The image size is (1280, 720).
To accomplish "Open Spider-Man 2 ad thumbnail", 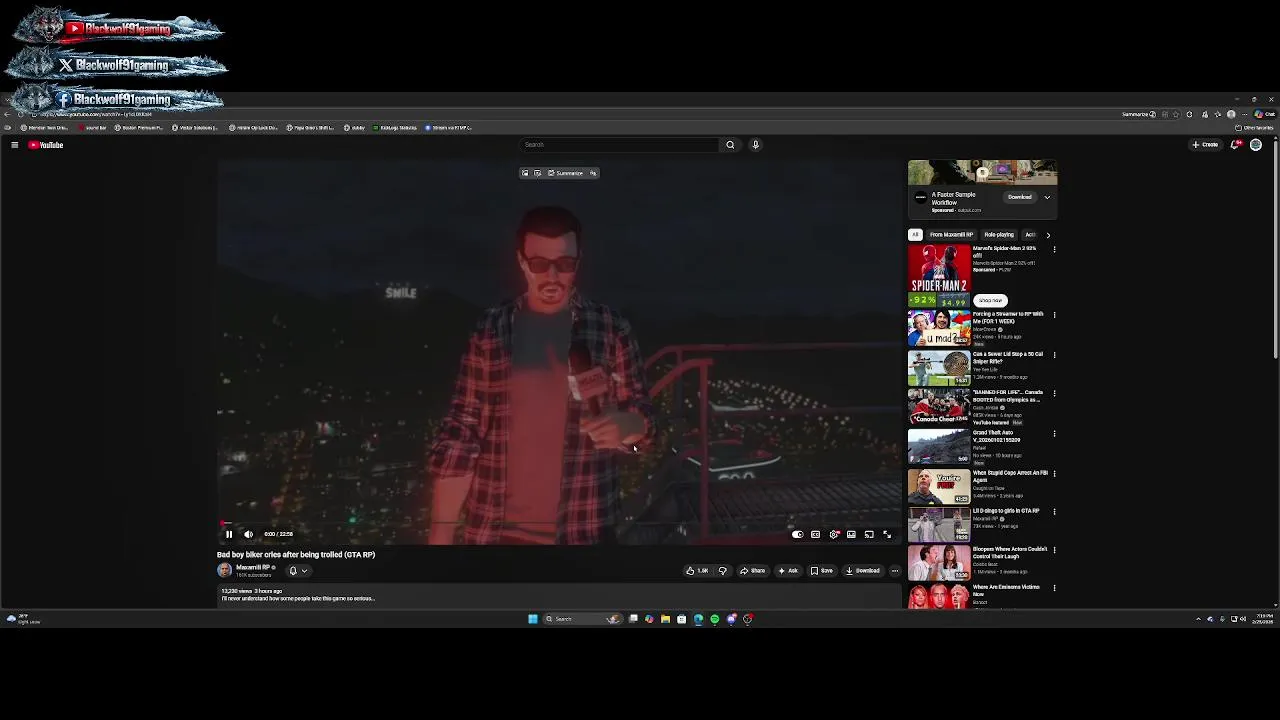I will coord(939,276).
